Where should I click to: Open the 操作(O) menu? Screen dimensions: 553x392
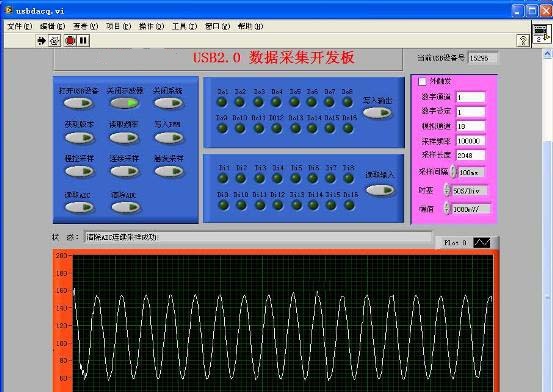pos(152,26)
